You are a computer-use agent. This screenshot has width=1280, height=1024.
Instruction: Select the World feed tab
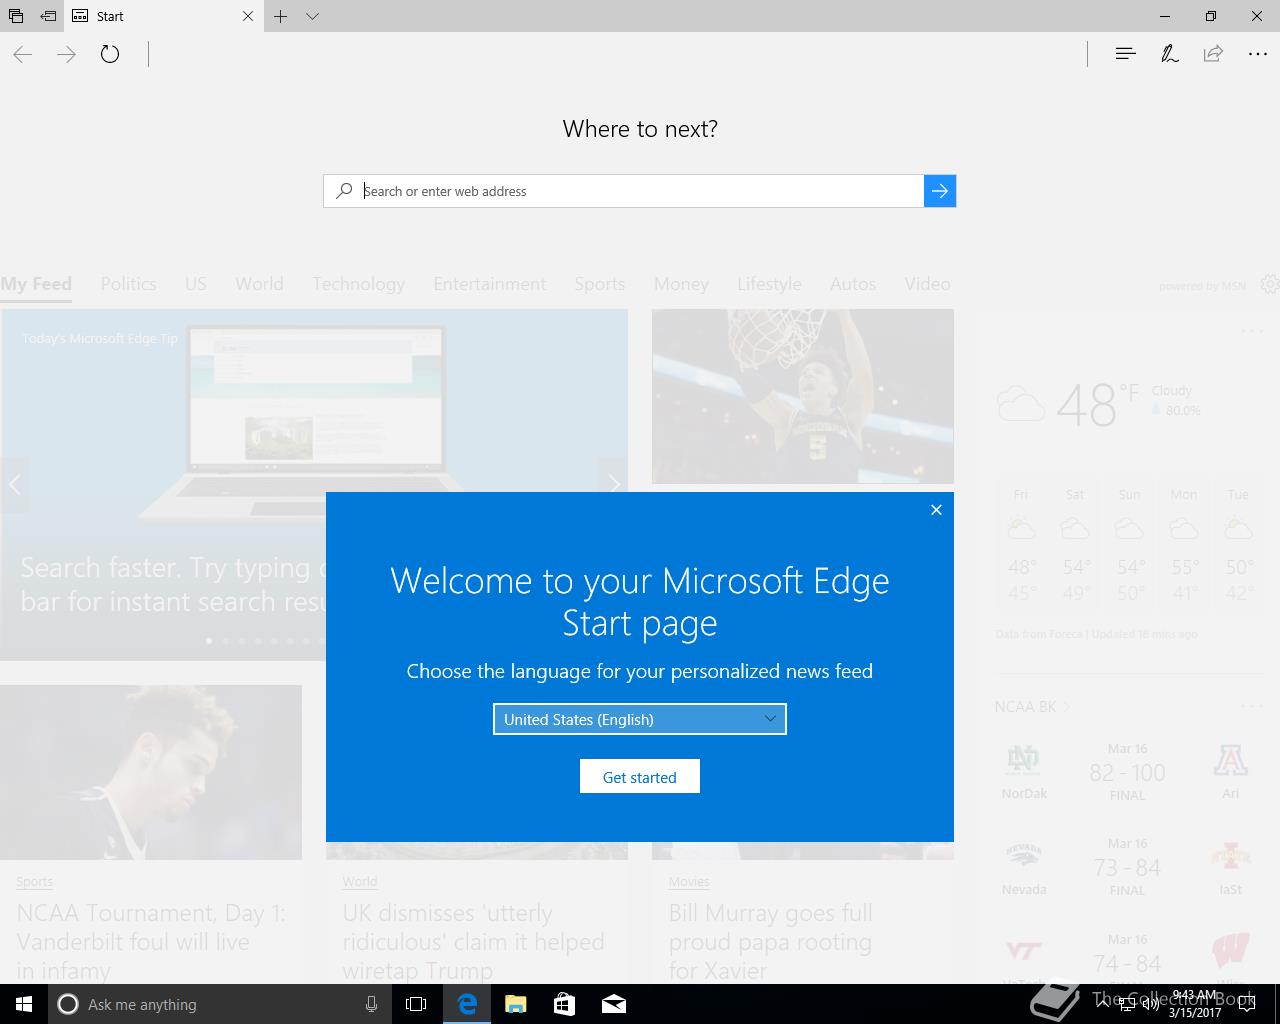[x=259, y=284]
